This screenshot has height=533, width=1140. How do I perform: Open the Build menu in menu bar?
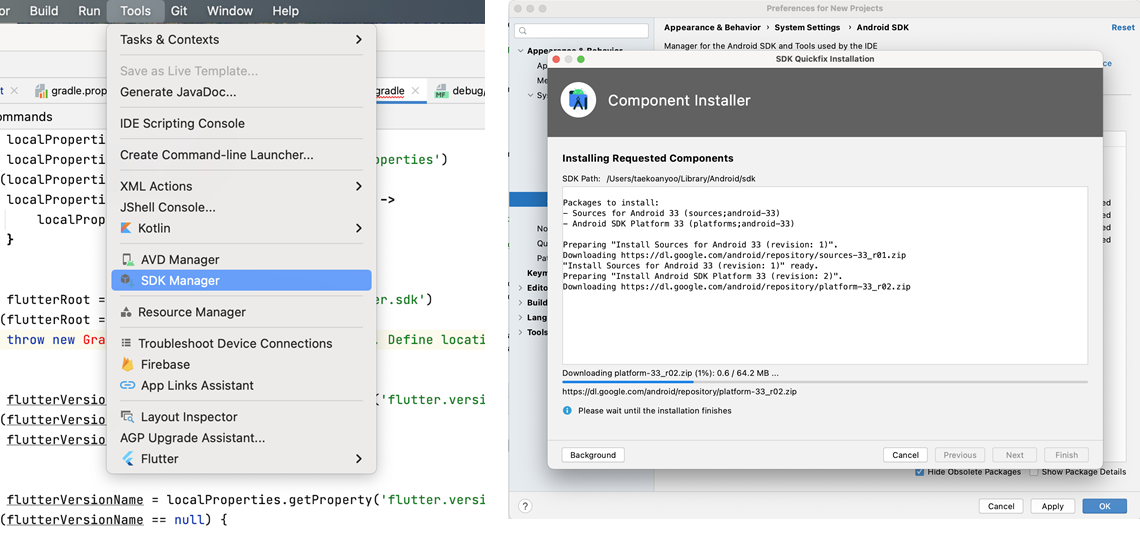click(x=44, y=11)
